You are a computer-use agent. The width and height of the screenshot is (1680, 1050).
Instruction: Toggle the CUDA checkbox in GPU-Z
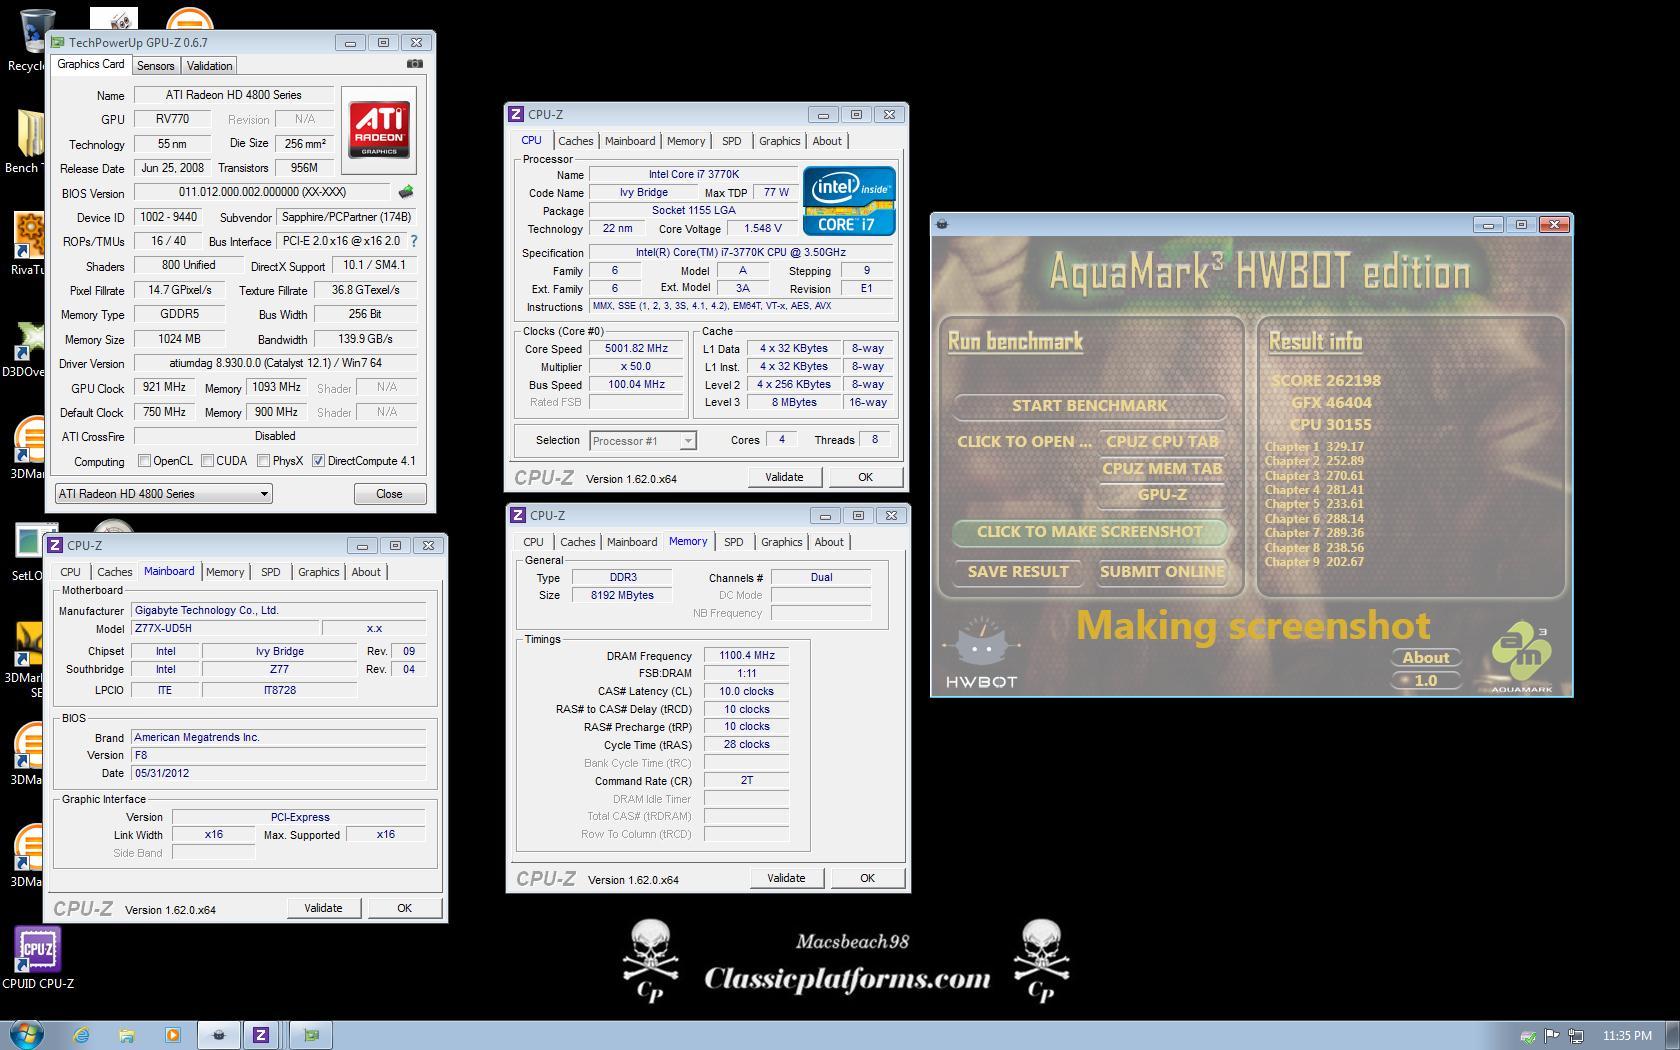pyautogui.click(x=207, y=461)
